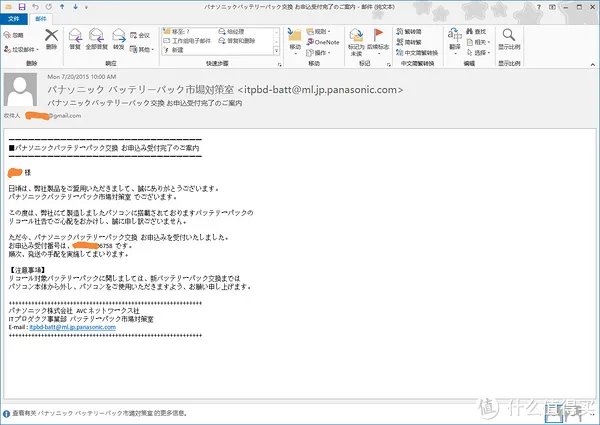Go to next item with down arrow
The height and width of the screenshot is (425, 600).
[75, 7]
